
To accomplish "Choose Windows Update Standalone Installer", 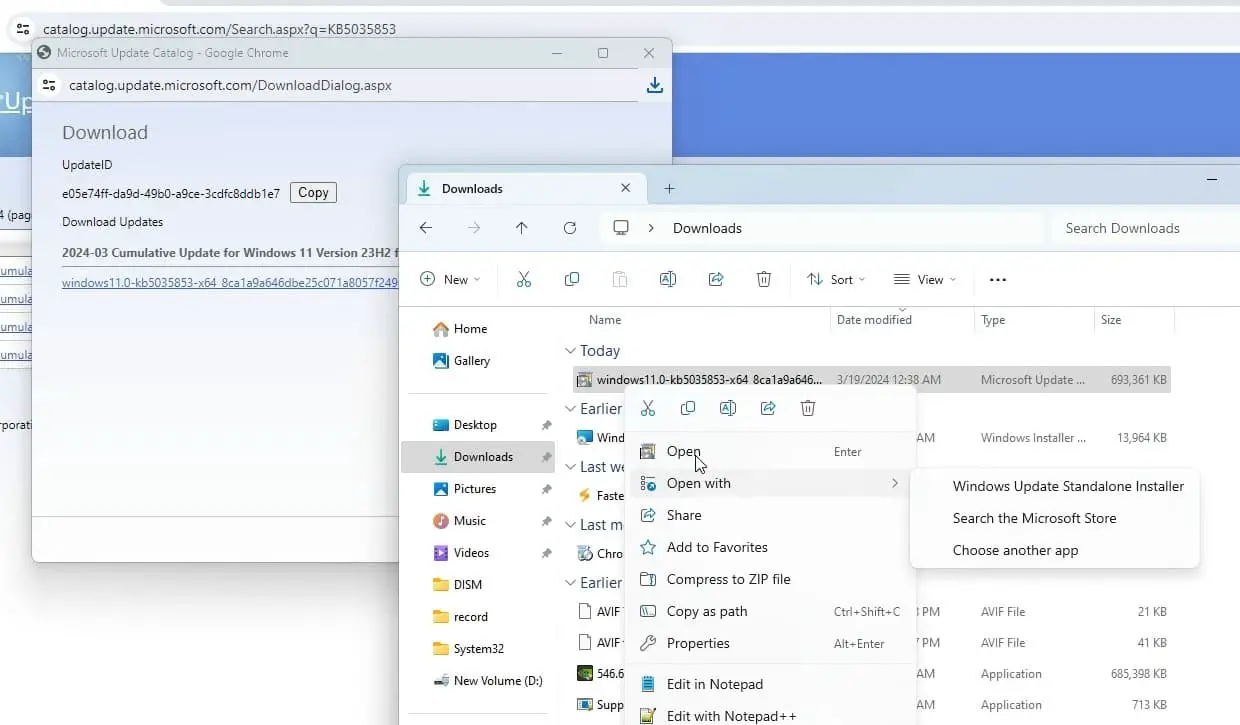I will pyautogui.click(x=1067, y=486).
